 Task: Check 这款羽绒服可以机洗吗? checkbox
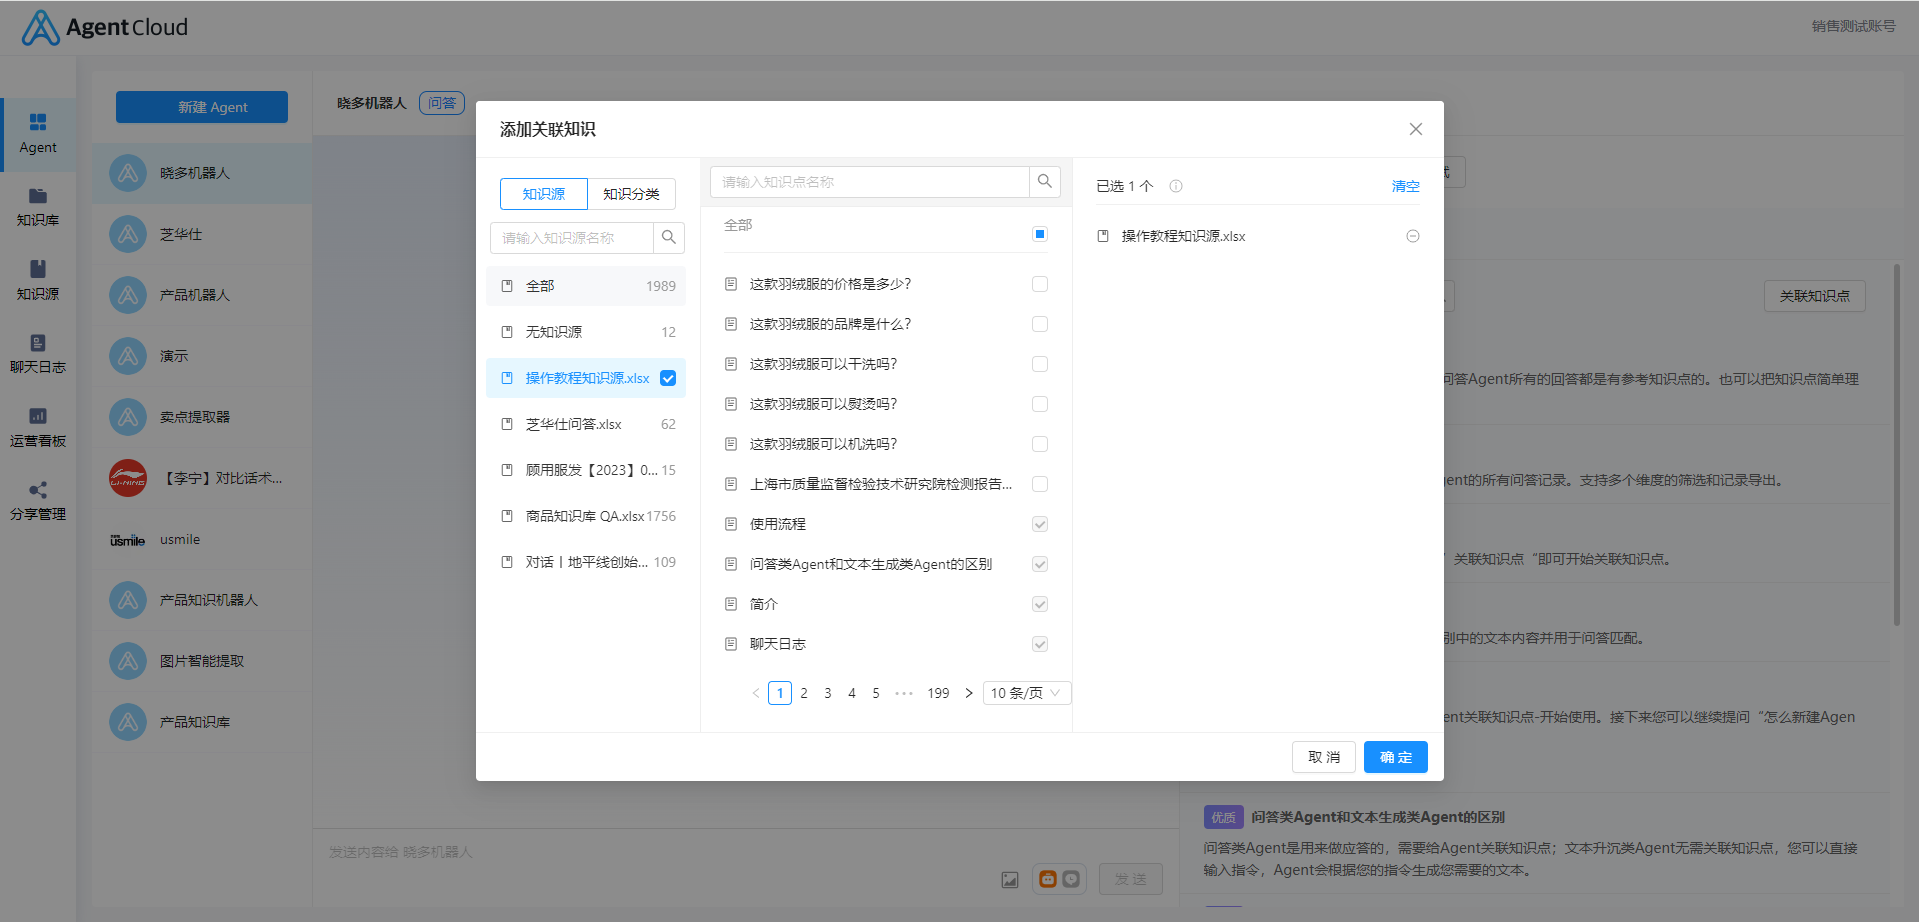[1040, 444]
